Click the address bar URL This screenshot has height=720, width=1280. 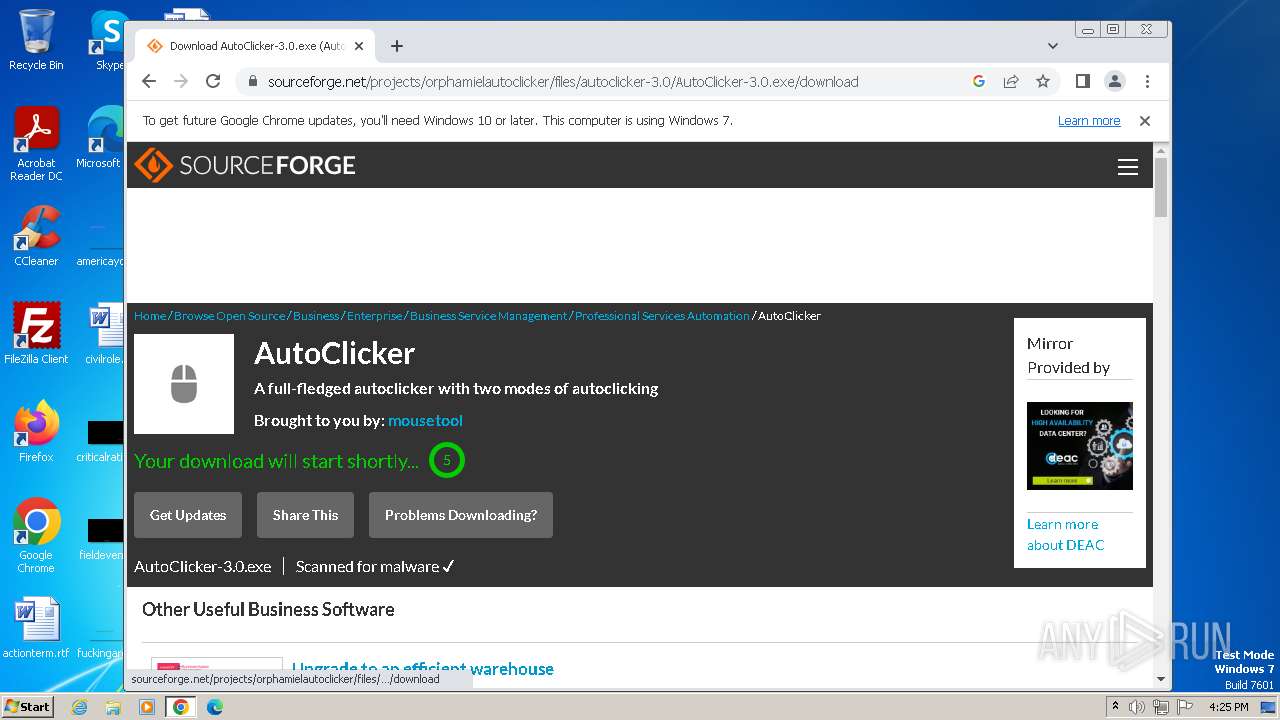pos(563,82)
